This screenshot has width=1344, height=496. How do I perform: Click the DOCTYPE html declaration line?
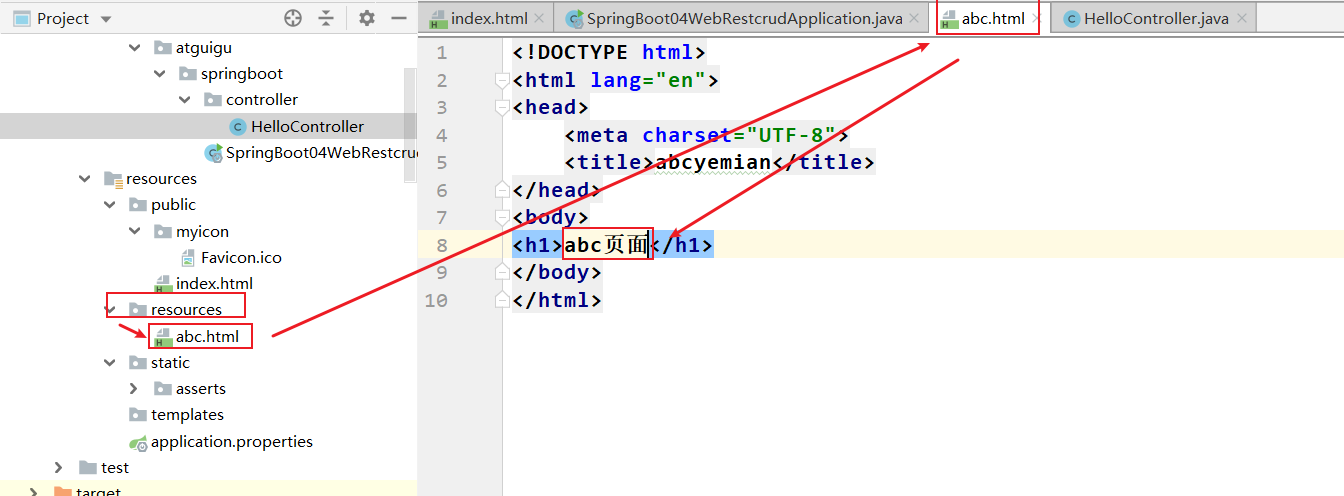(609, 52)
